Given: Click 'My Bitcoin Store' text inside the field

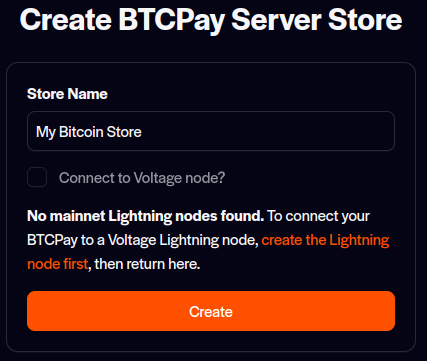Looking at the screenshot, I should [89, 132].
